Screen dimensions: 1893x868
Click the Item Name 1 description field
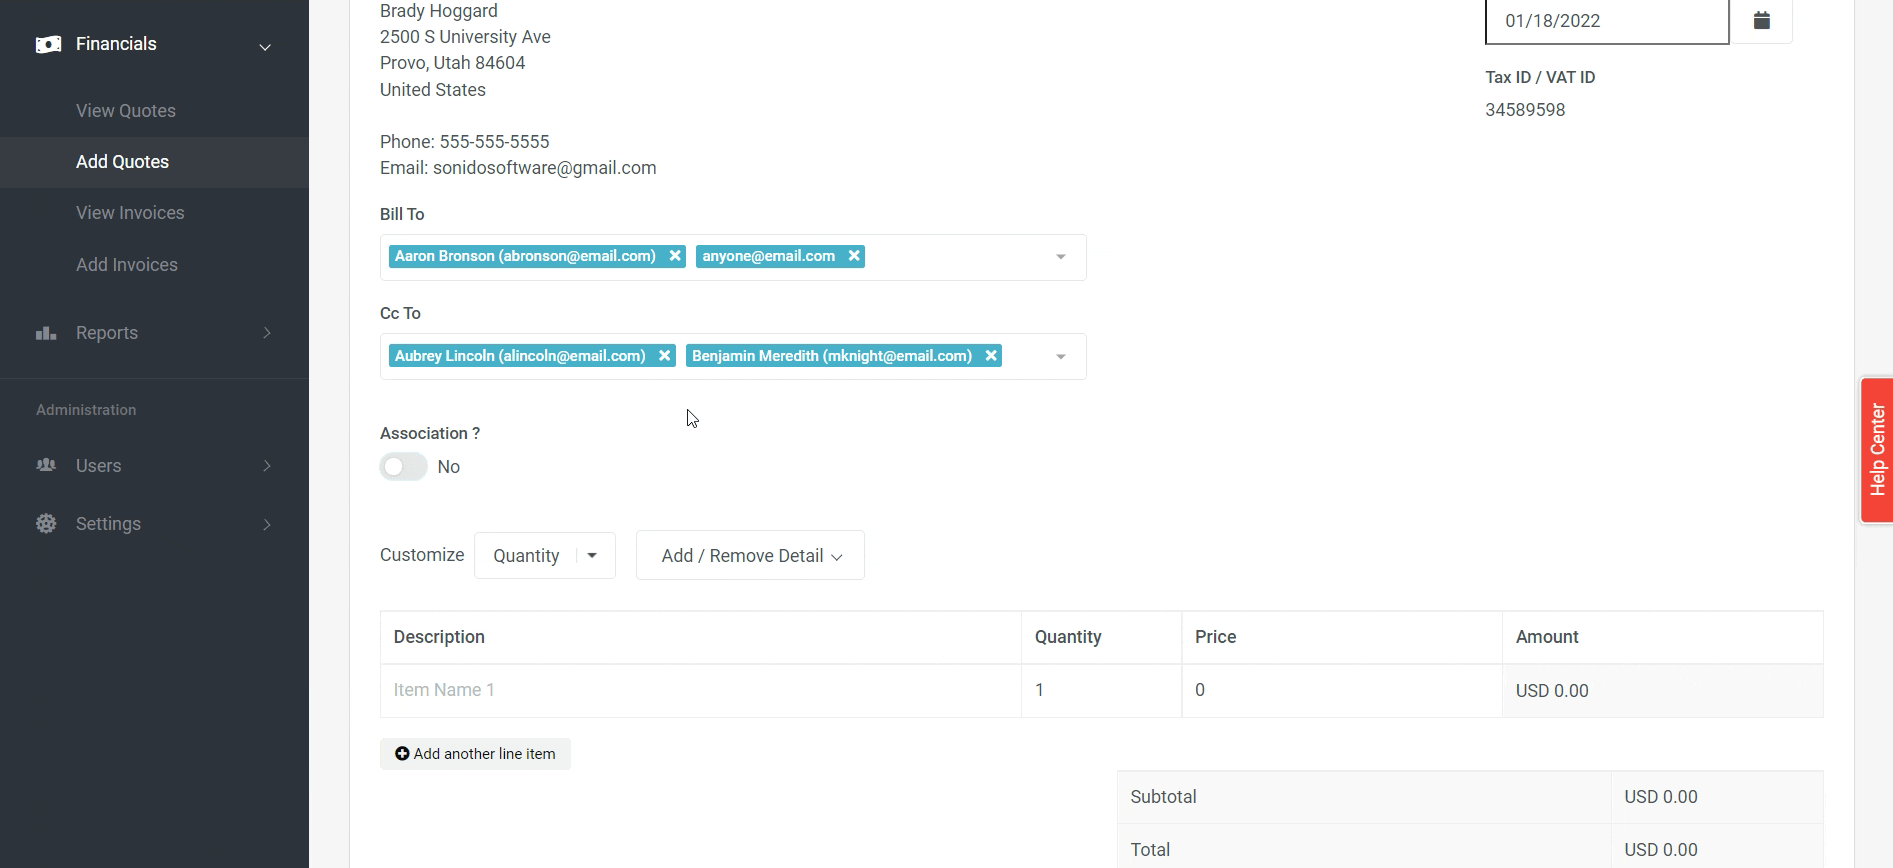(700, 691)
